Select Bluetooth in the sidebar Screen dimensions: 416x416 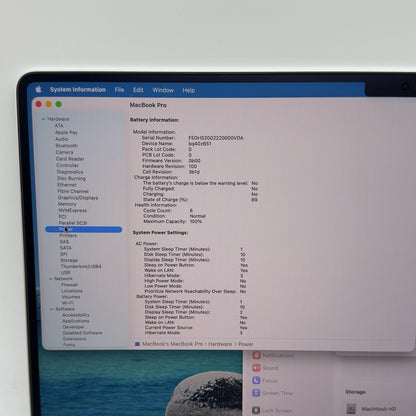click(67, 146)
